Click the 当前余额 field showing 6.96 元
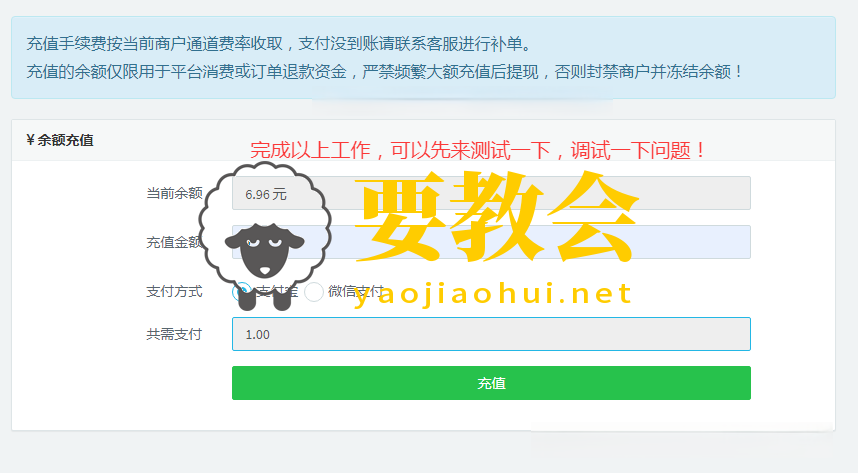Viewport: 858px width, 473px height. [491, 193]
